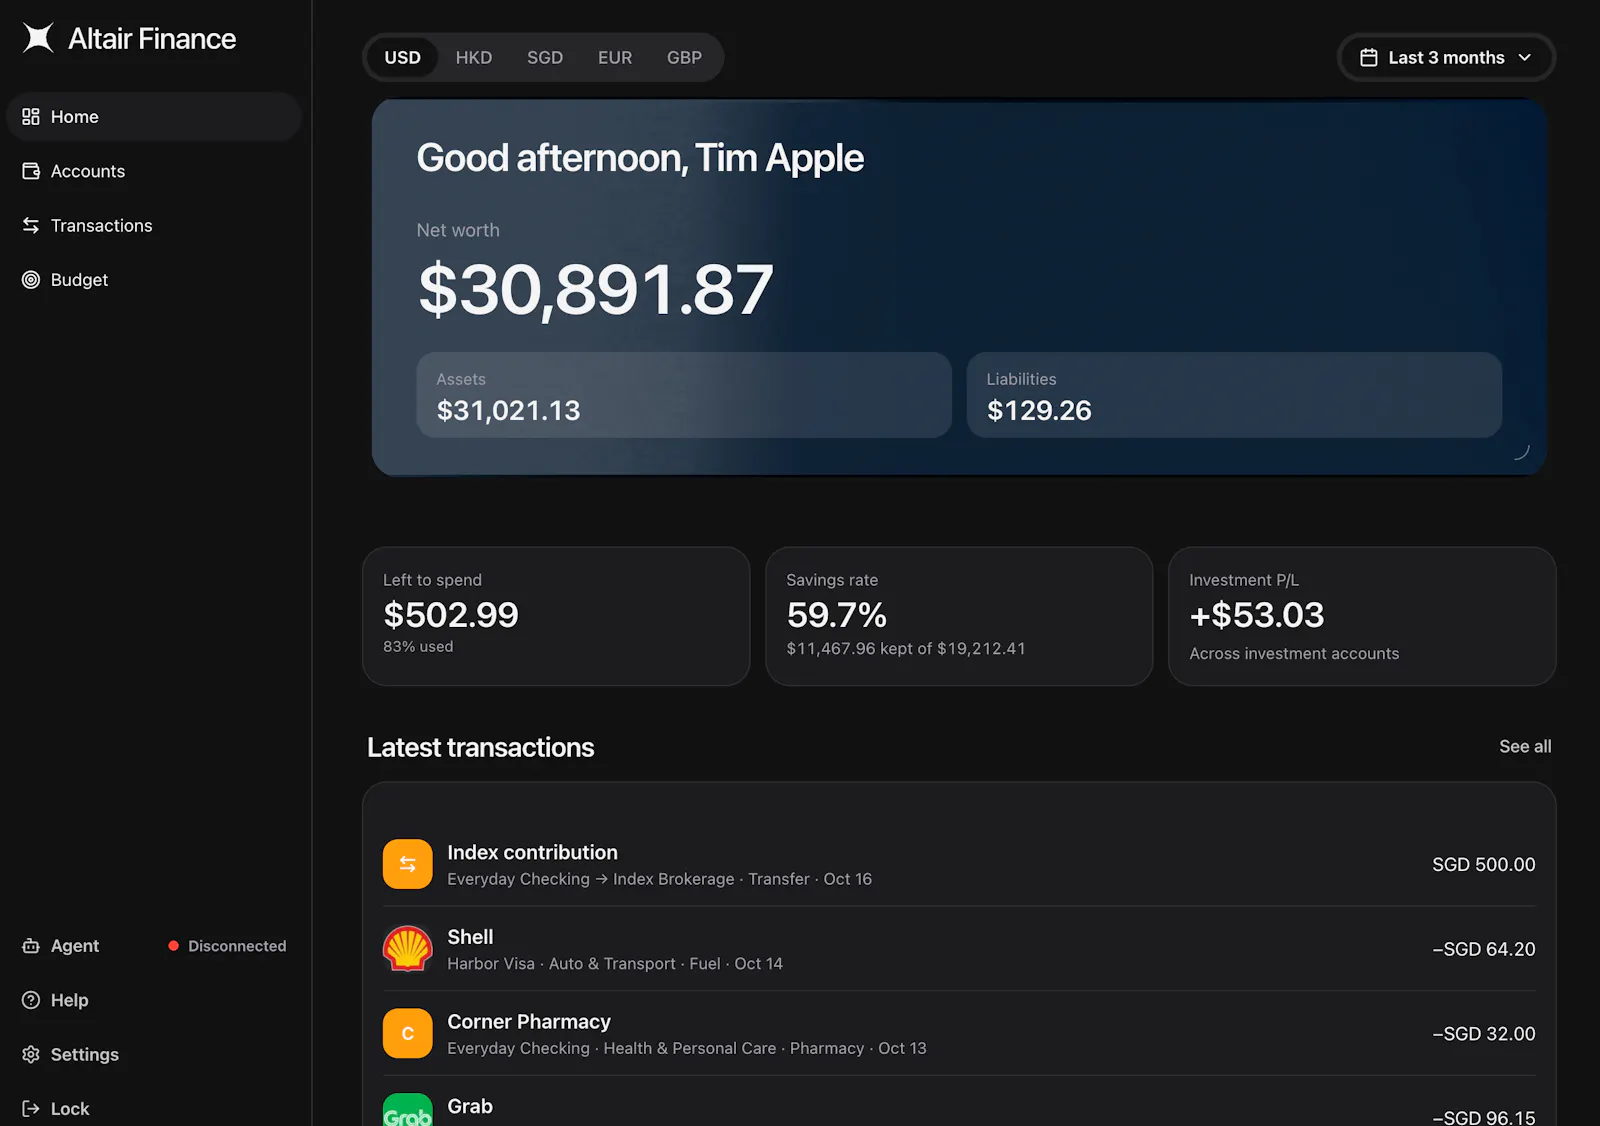This screenshot has height=1126, width=1600.
Task: Open the Corner Pharmacy transaction
Action: [959, 1033]
